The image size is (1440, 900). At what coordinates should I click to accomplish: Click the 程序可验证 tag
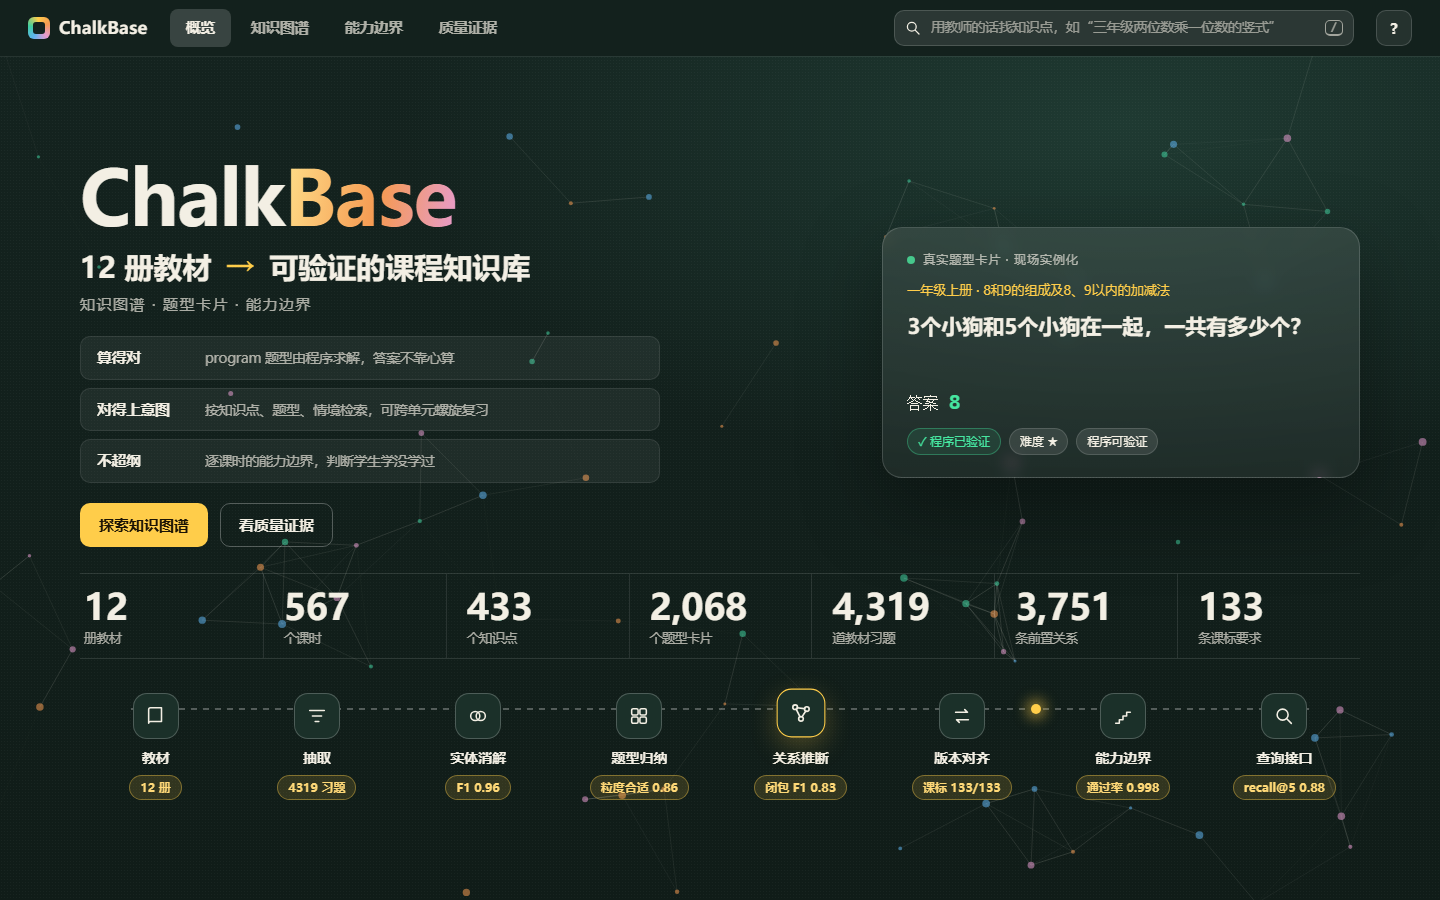1117,441
